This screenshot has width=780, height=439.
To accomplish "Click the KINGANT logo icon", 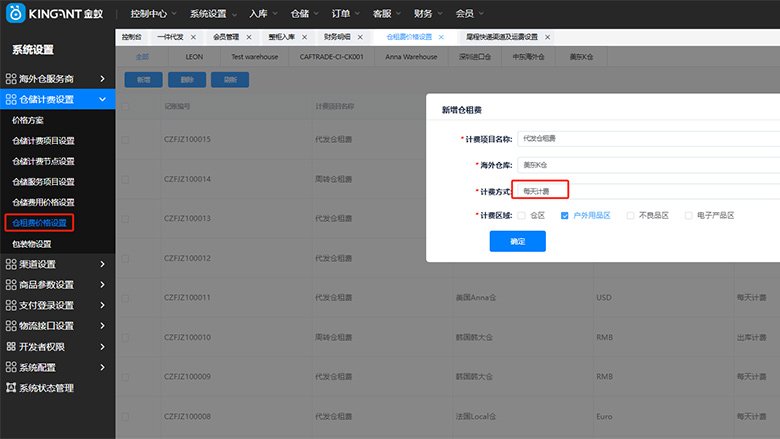I will tap(15, 13).
